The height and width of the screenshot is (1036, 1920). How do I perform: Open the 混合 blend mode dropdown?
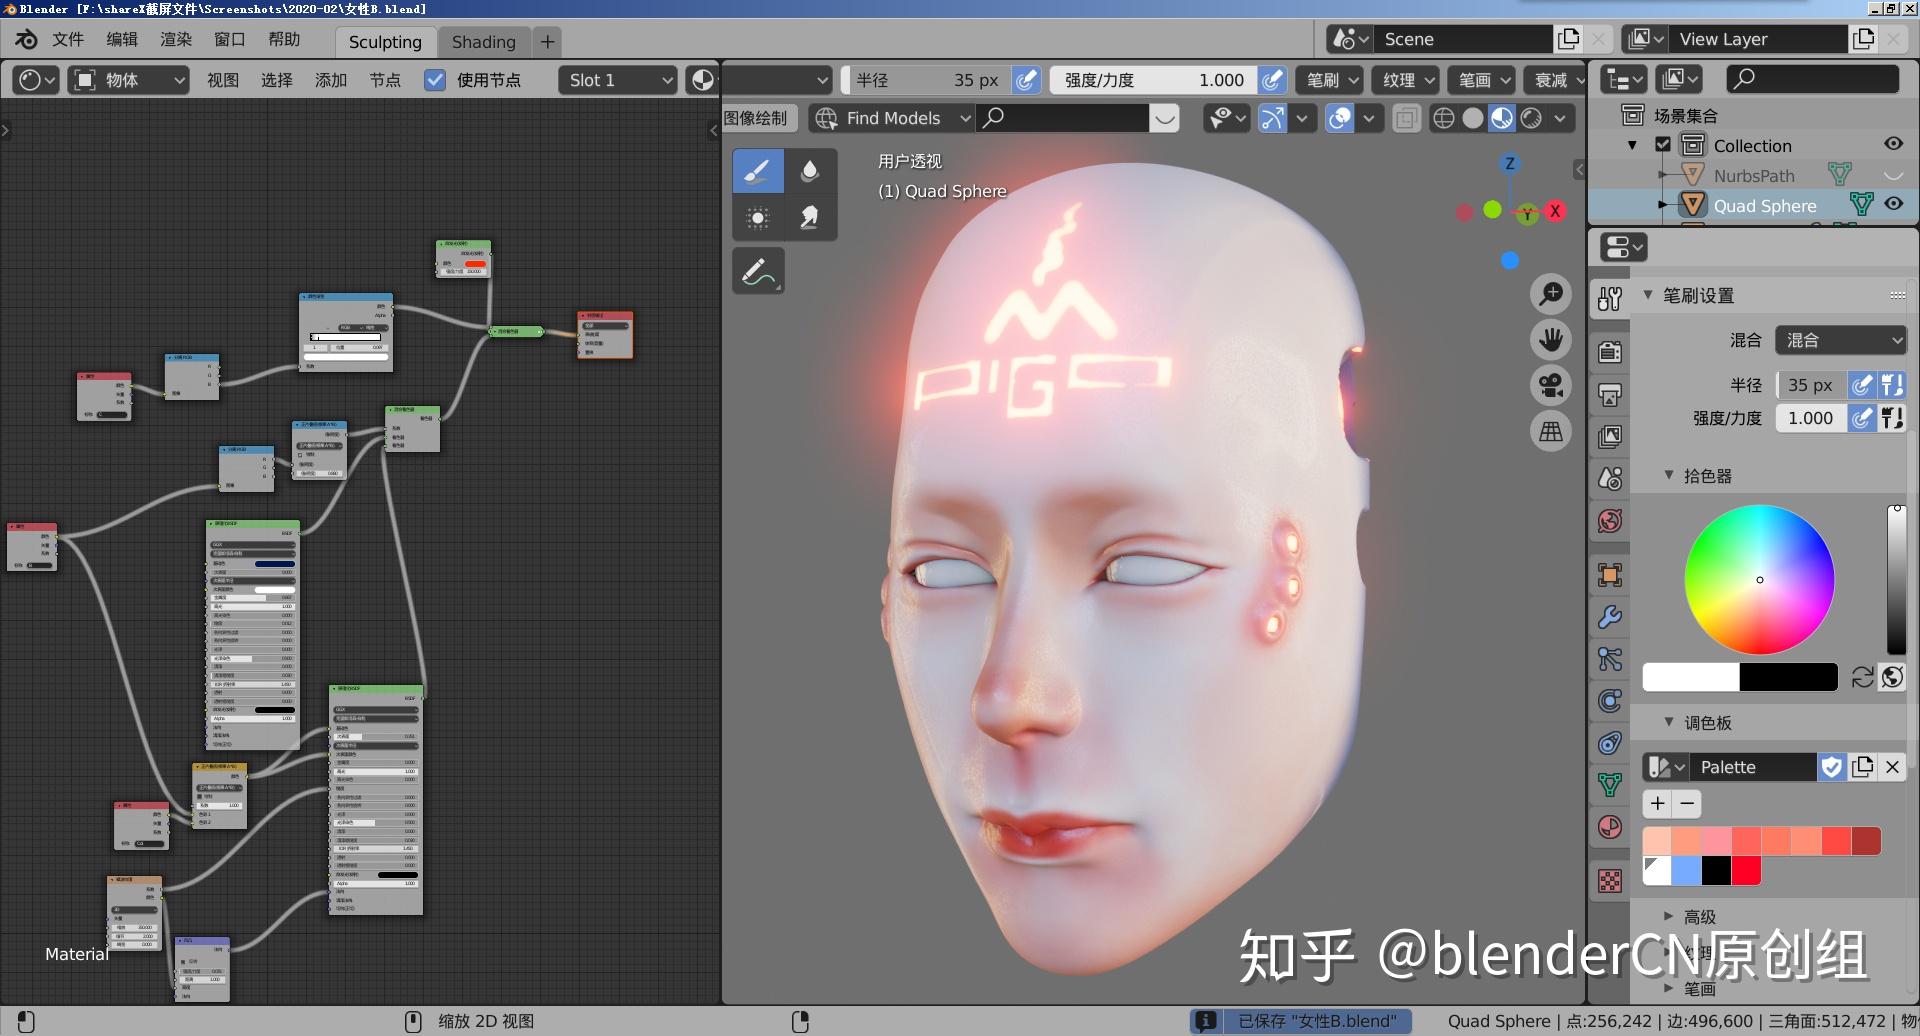pyautogui.click(x=1840, y=340)
